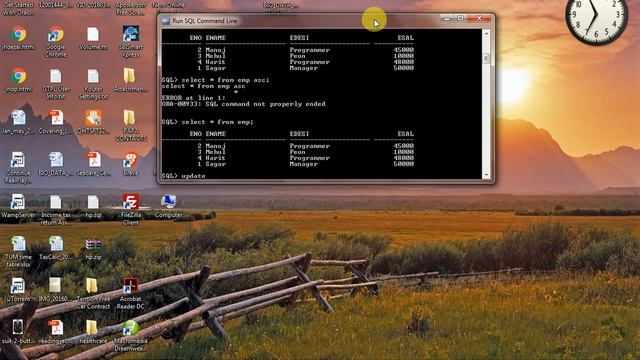
Task: Open the Computer desktop icon
Action: point(168,202)
